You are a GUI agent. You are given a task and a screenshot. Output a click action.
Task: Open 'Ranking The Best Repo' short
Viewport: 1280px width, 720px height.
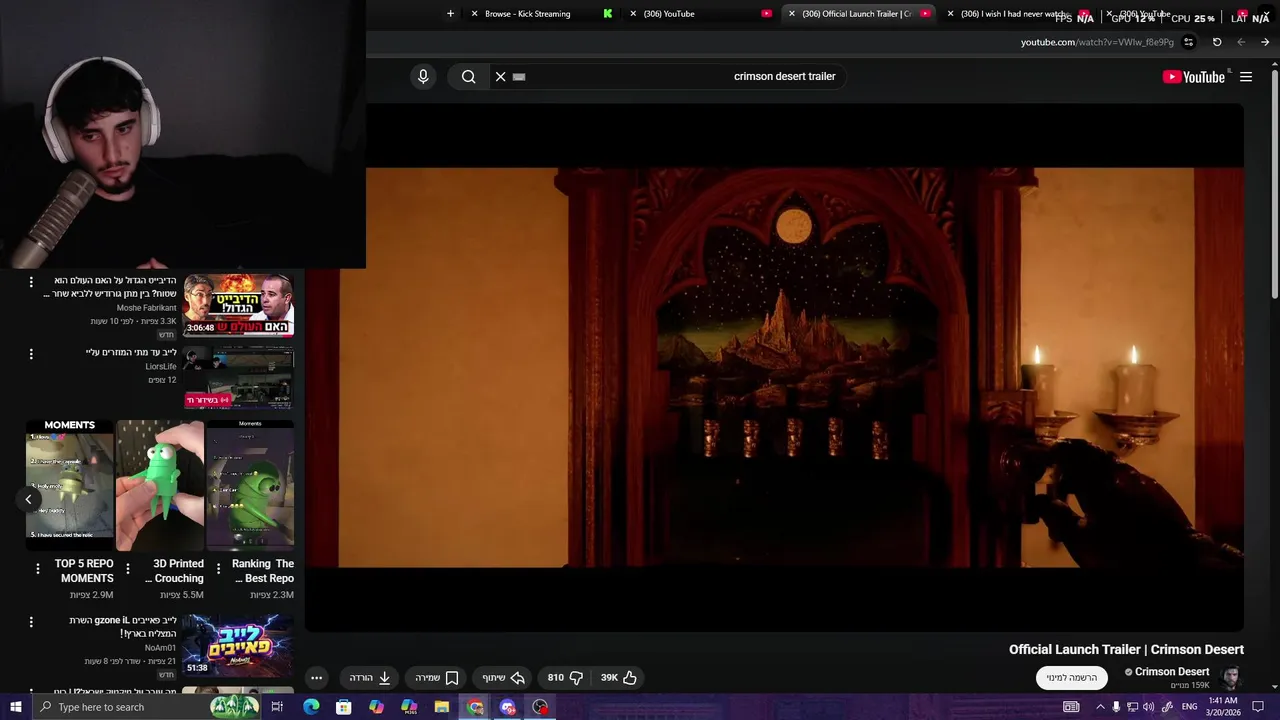click(250, 485)
